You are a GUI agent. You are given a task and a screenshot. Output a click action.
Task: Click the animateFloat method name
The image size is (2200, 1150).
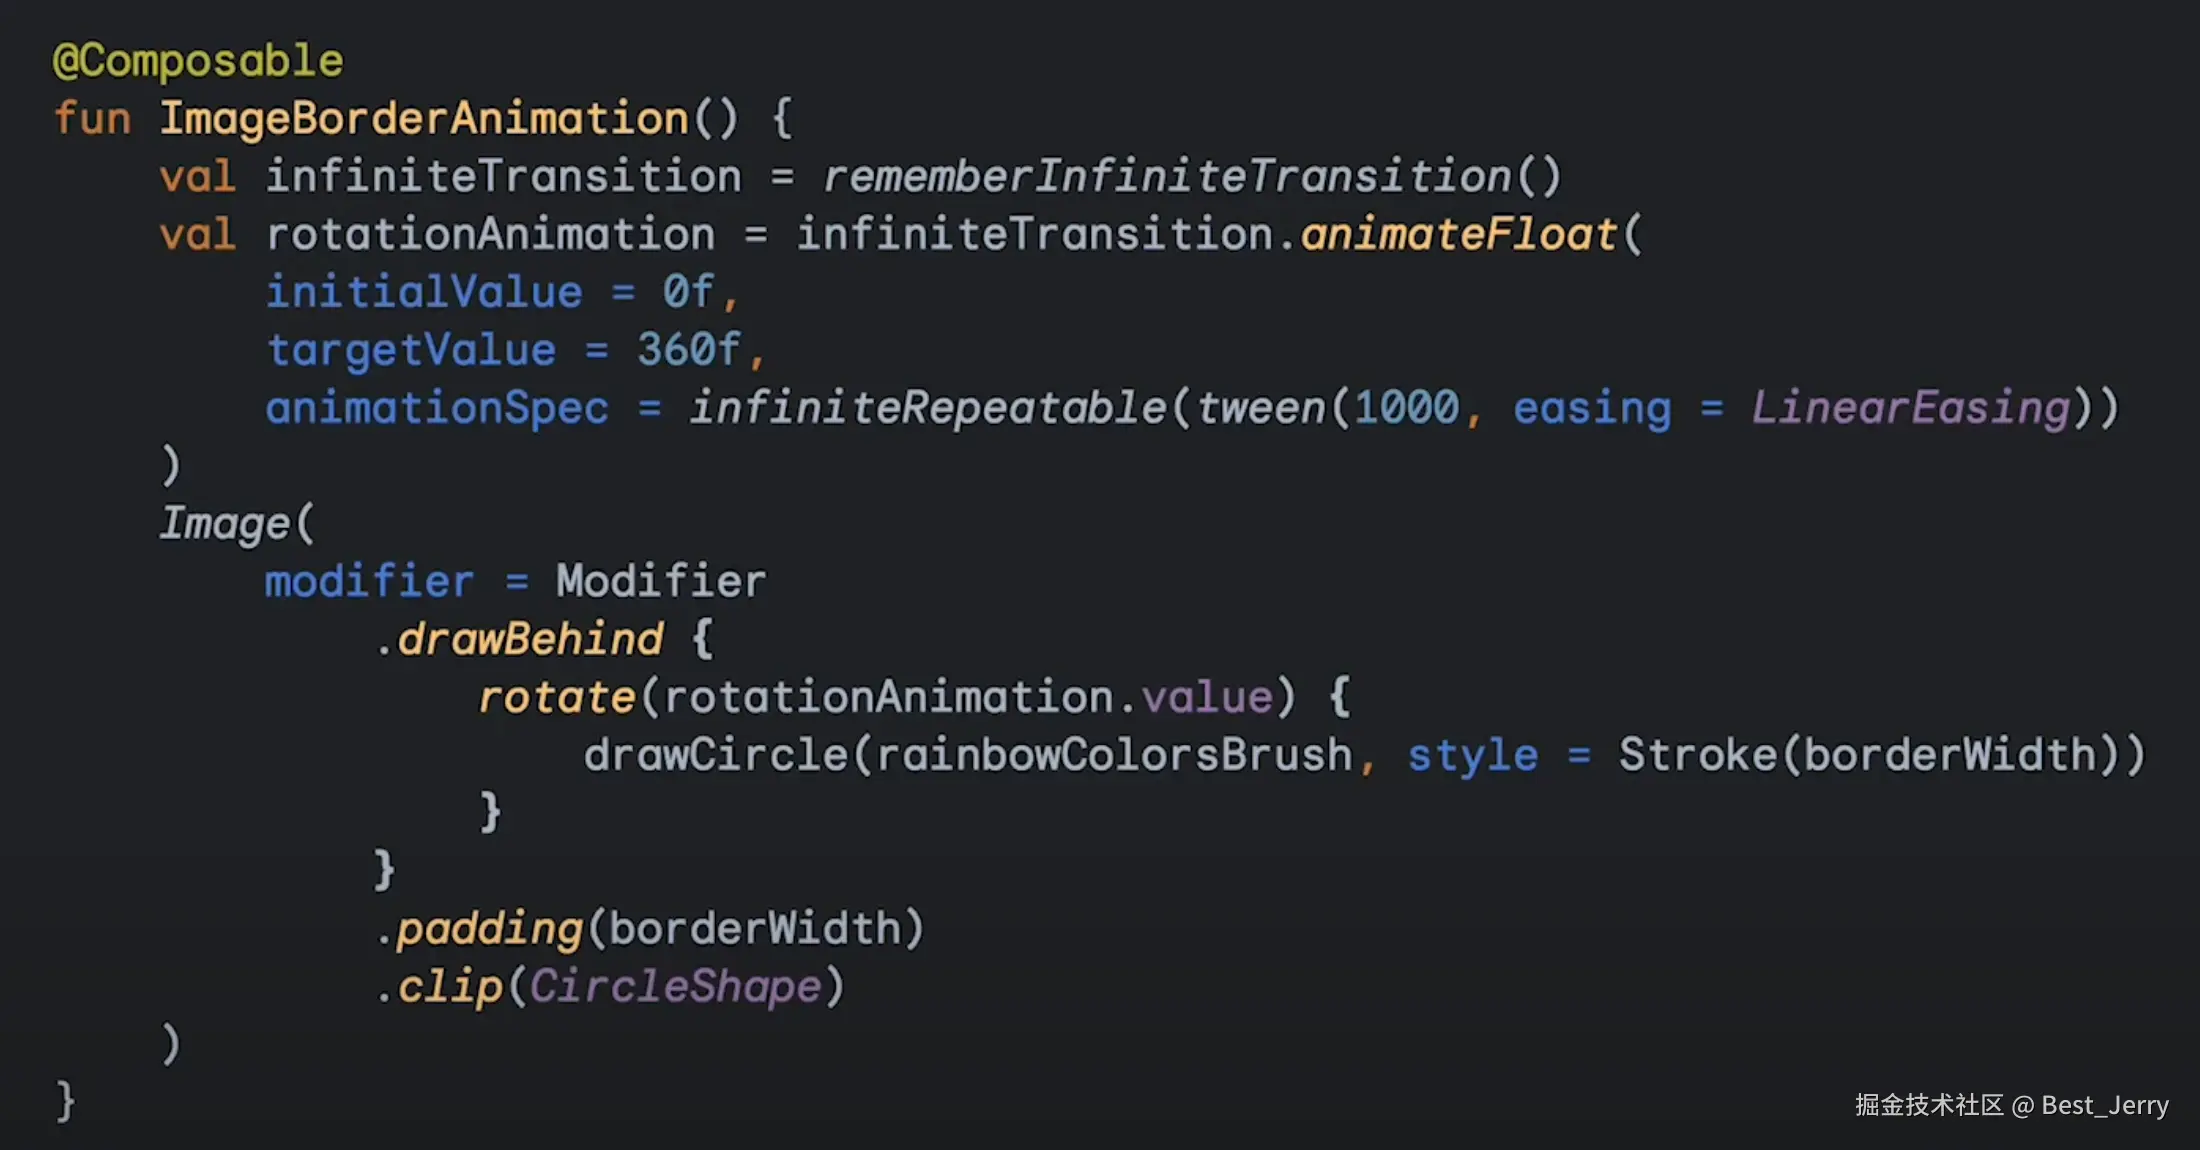coord(1458,235)
